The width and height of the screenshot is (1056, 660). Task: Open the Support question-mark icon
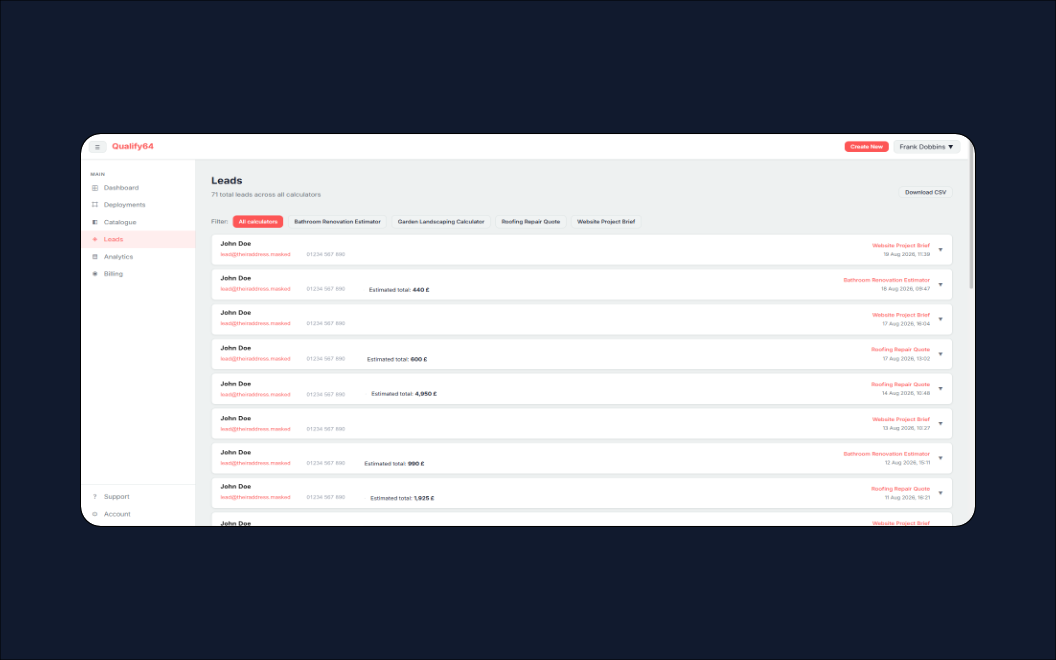tap(95, 497)
